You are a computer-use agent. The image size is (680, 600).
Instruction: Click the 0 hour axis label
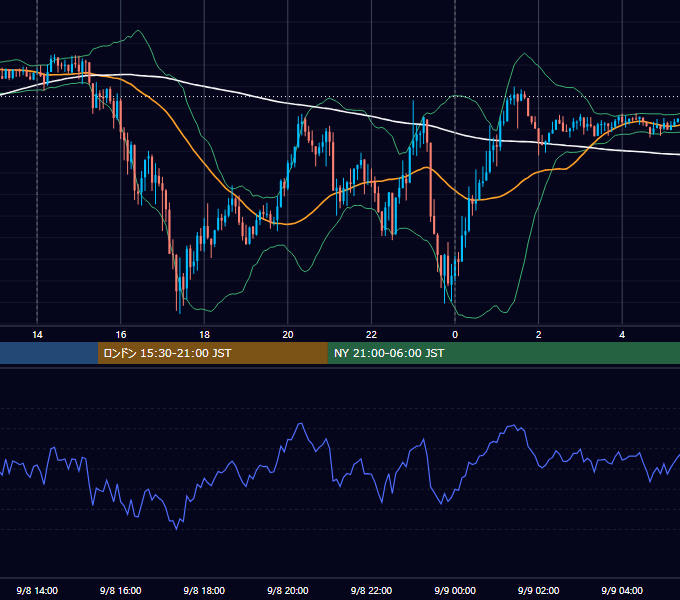(455, 335)
